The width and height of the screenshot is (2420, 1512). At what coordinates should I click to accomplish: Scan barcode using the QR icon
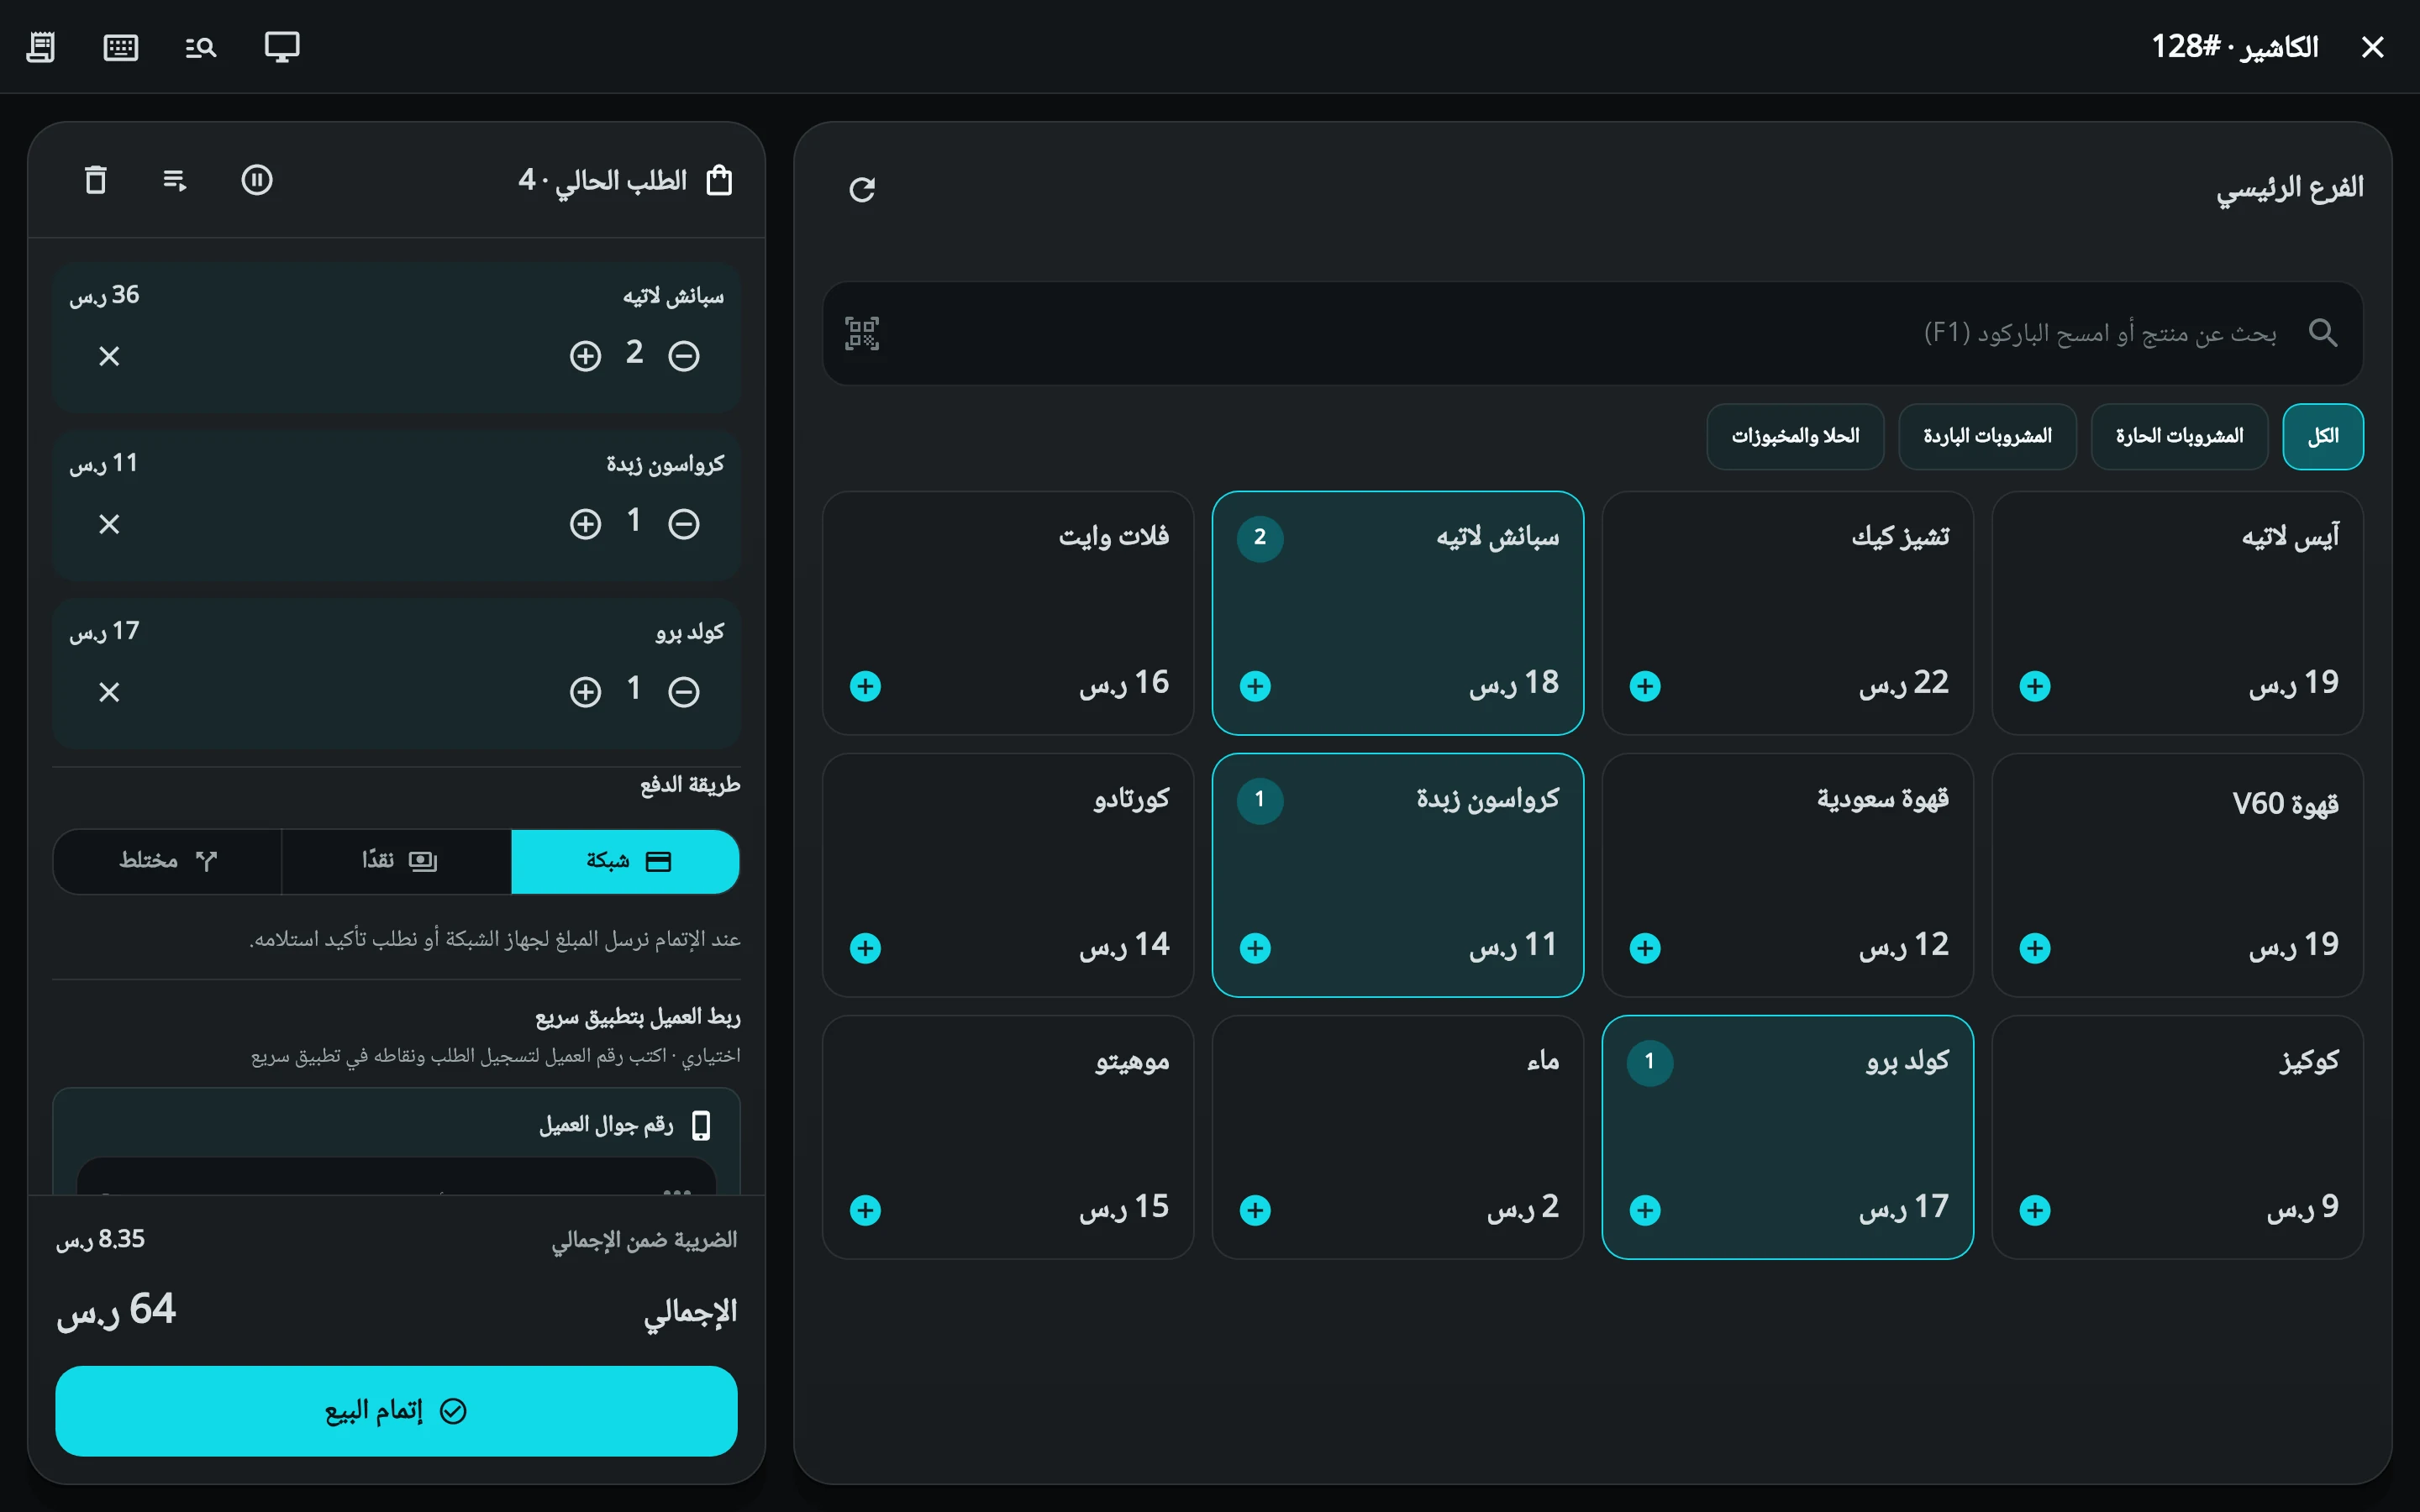click(x=862, y=333)
